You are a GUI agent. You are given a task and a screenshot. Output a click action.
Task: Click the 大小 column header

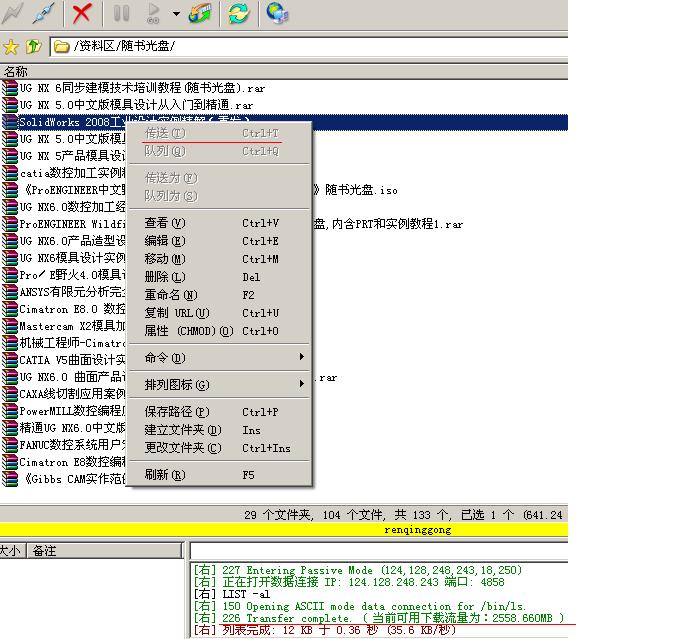tap(13, 551)
